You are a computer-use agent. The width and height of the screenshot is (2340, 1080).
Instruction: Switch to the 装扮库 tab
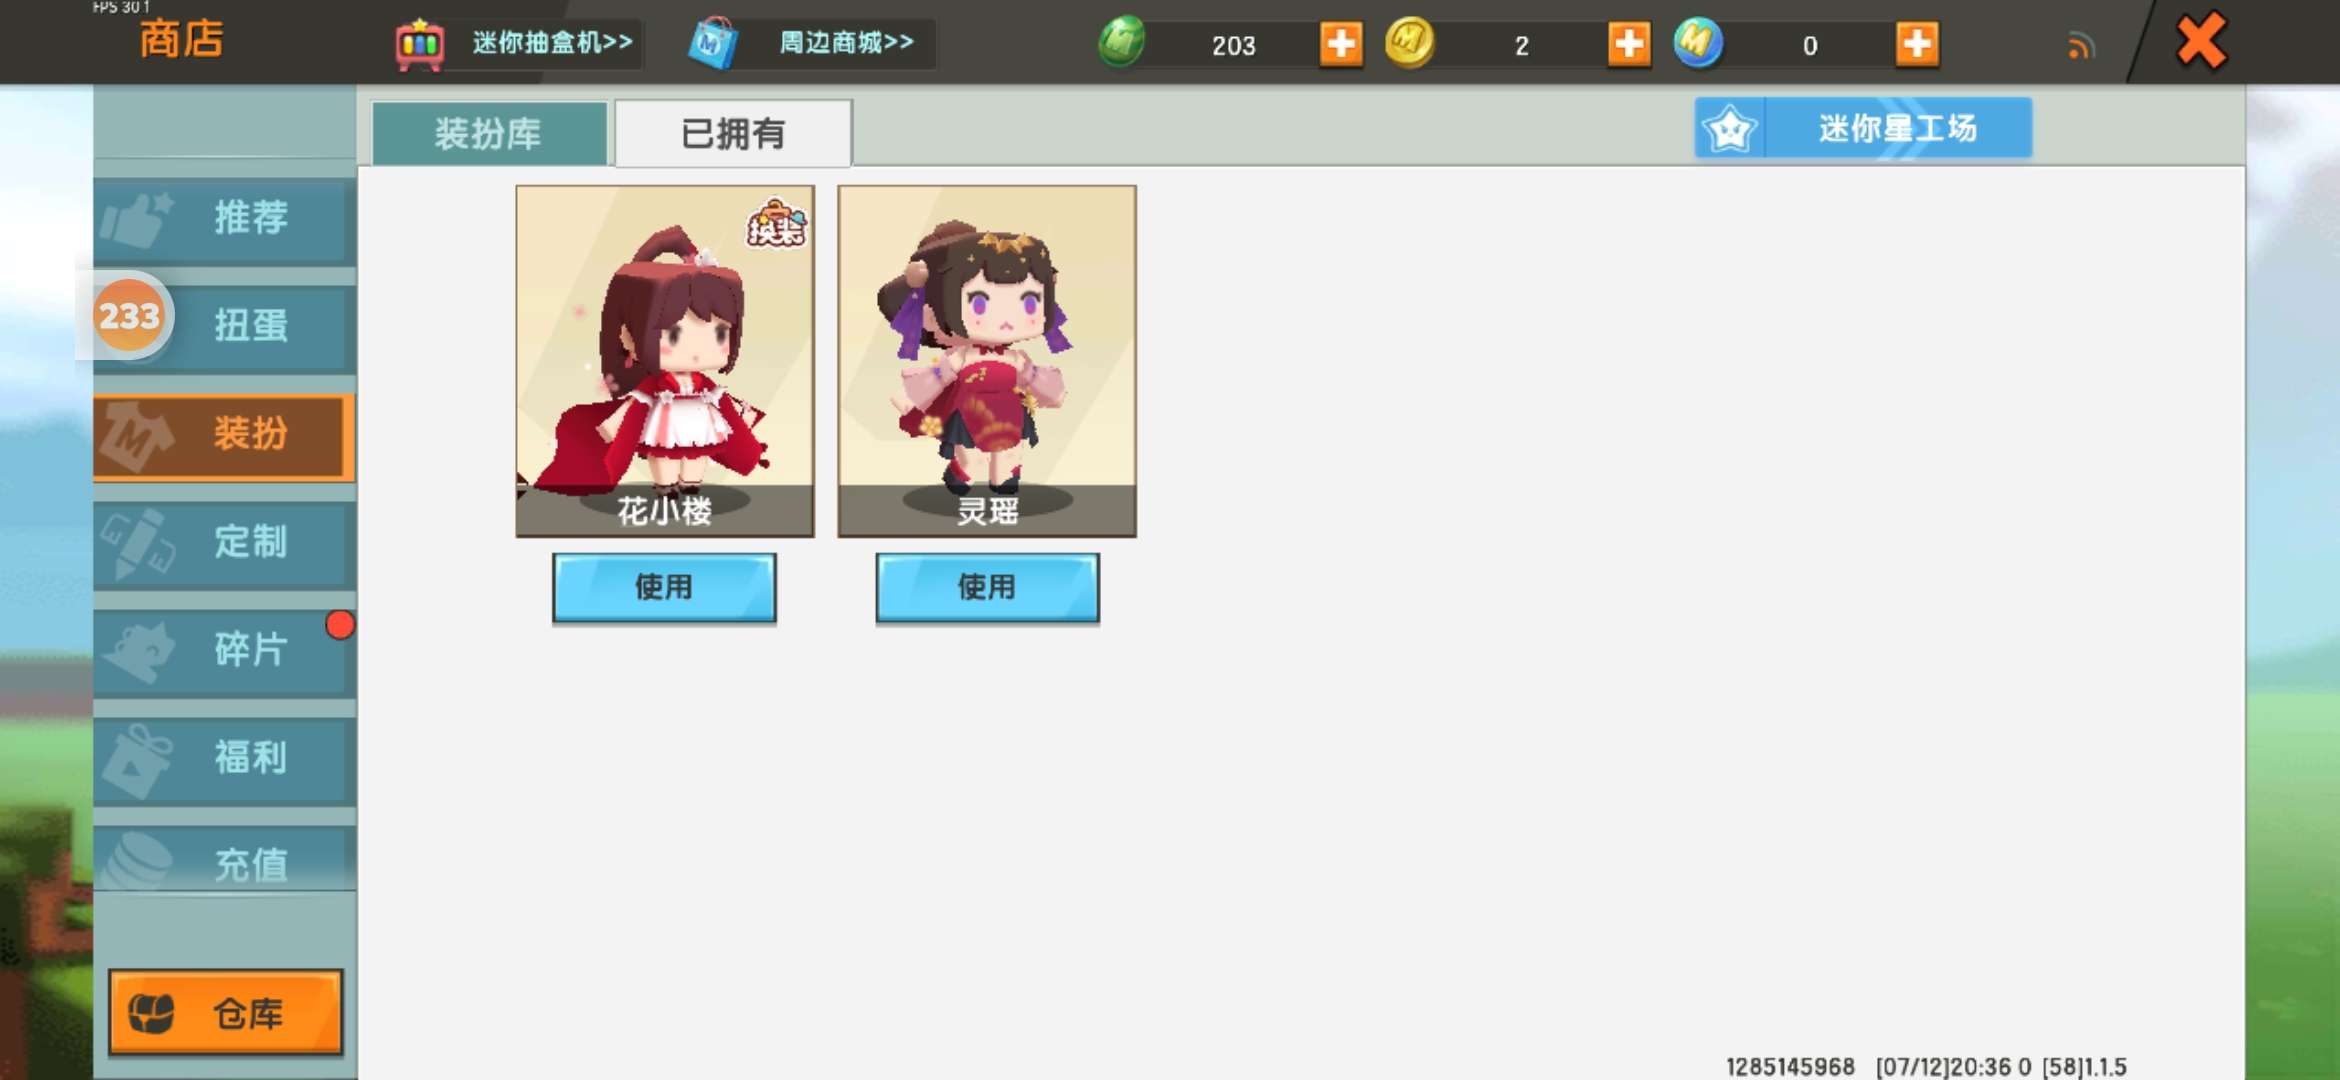click(489, 133)
